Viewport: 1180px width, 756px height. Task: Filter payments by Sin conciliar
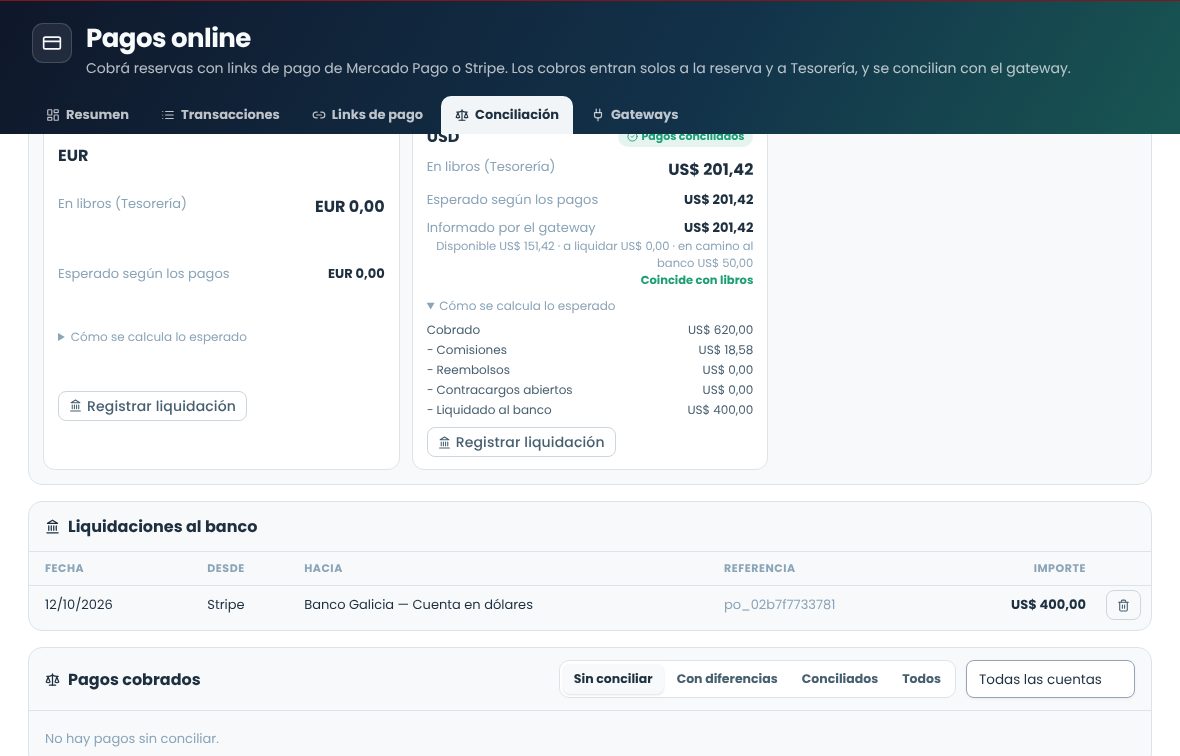click(x=613, y=679)
